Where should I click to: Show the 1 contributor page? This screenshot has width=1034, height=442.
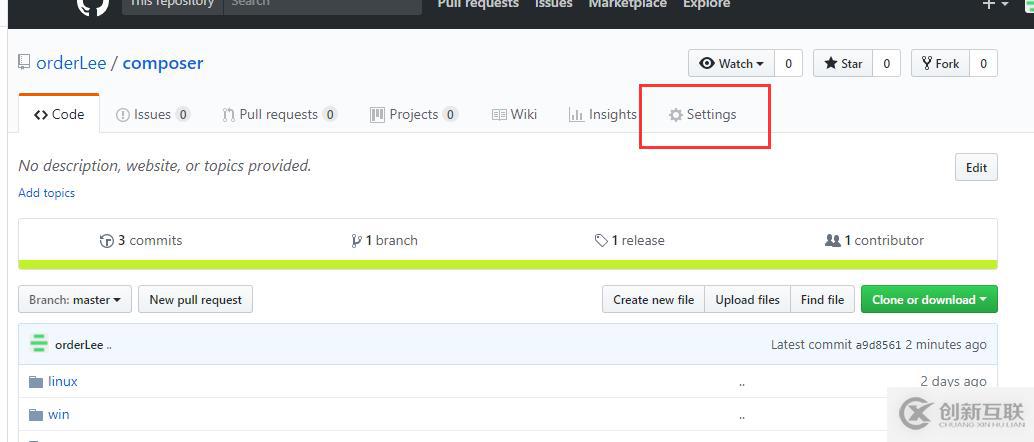pos(874,240)
